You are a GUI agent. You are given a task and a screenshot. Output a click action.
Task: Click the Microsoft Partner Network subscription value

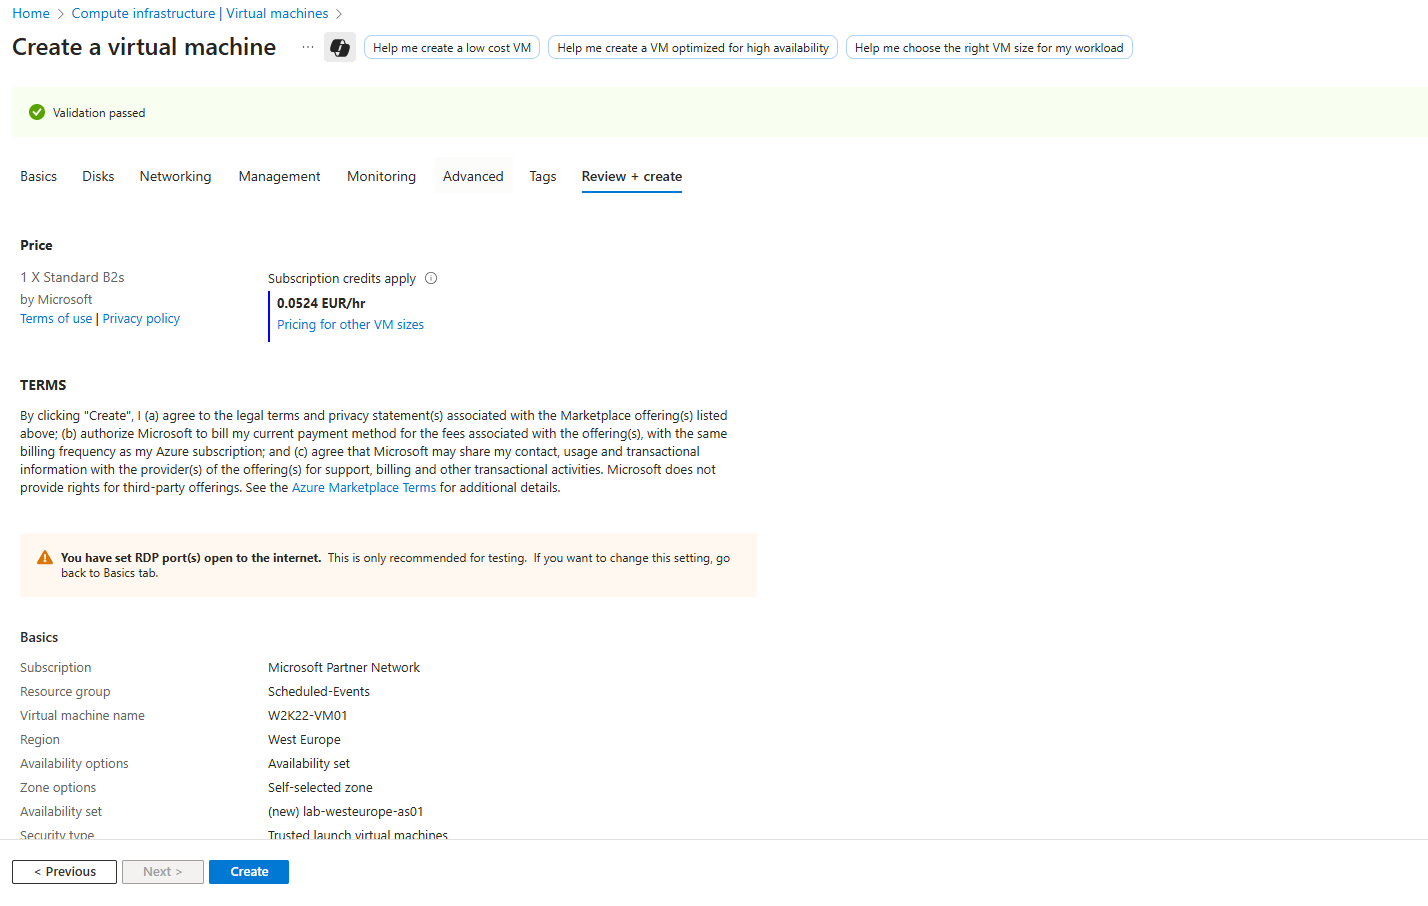coord(344,667)
